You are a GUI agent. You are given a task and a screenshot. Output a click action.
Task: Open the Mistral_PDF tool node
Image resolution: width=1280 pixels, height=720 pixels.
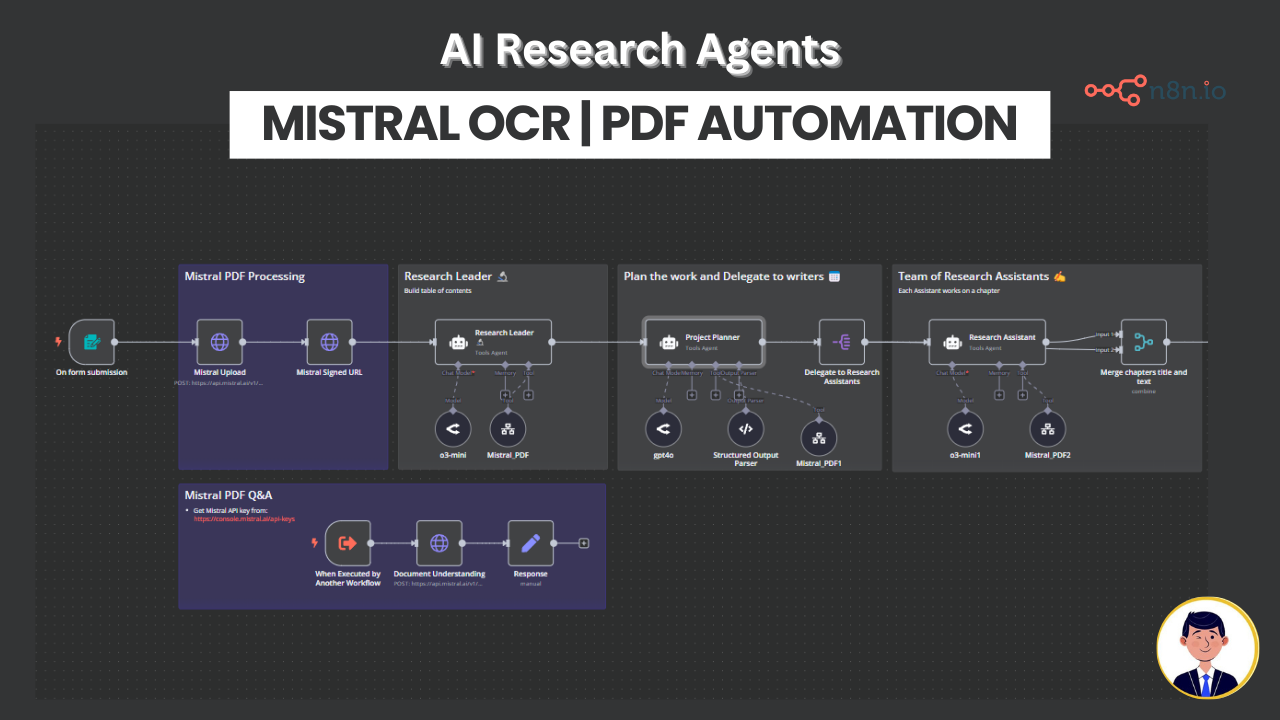pyautogui.click(x=508, y=429)
